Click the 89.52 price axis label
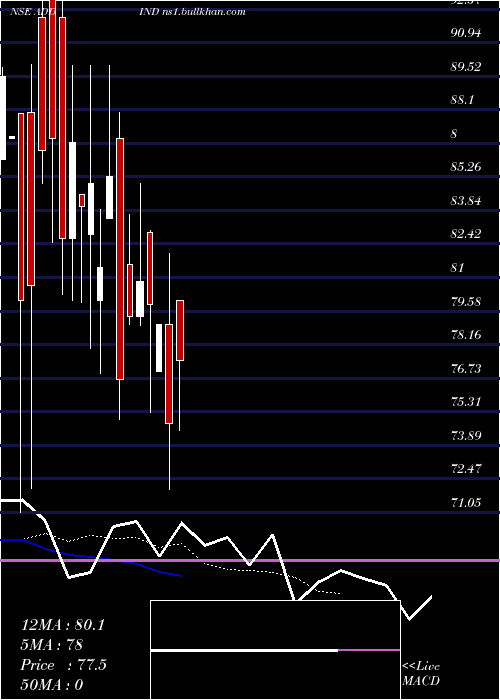Viewport: 500px width, 700px height. pos(466,67)
